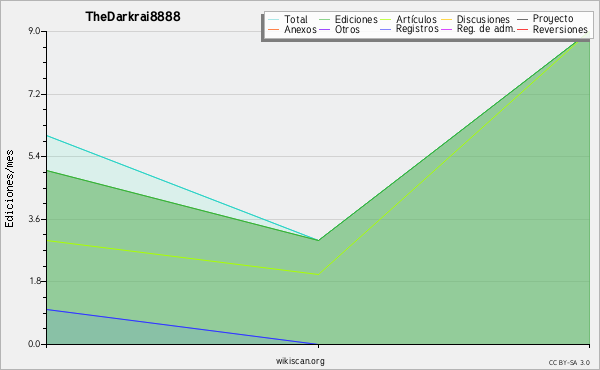Click the TheDarkrai8888 chart title
The width and height of the screenshot is (600, 370).
[x=133, y=17]
